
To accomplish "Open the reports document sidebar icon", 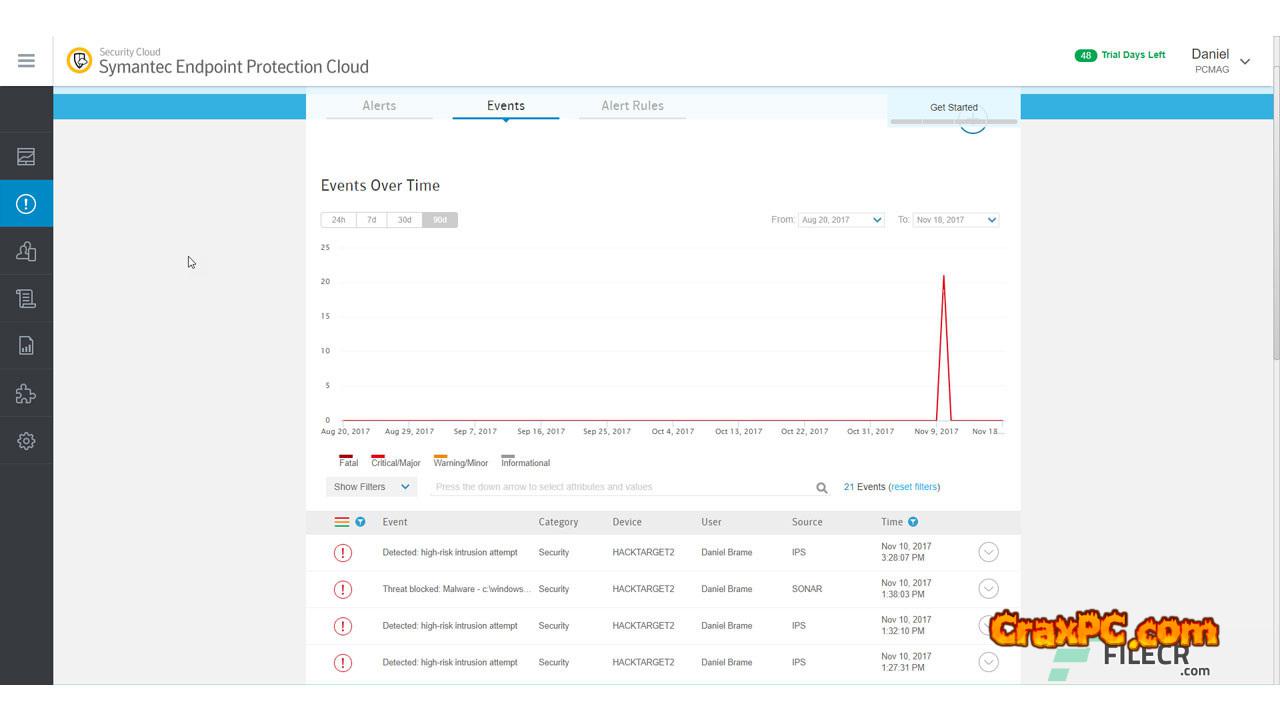I will (26, 346).
